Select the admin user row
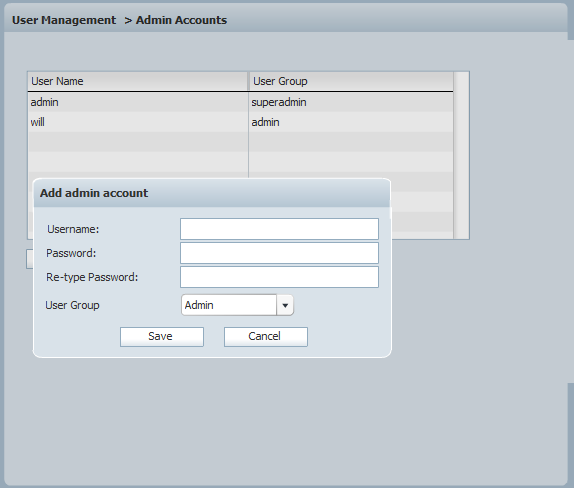 tap(241, 102)
